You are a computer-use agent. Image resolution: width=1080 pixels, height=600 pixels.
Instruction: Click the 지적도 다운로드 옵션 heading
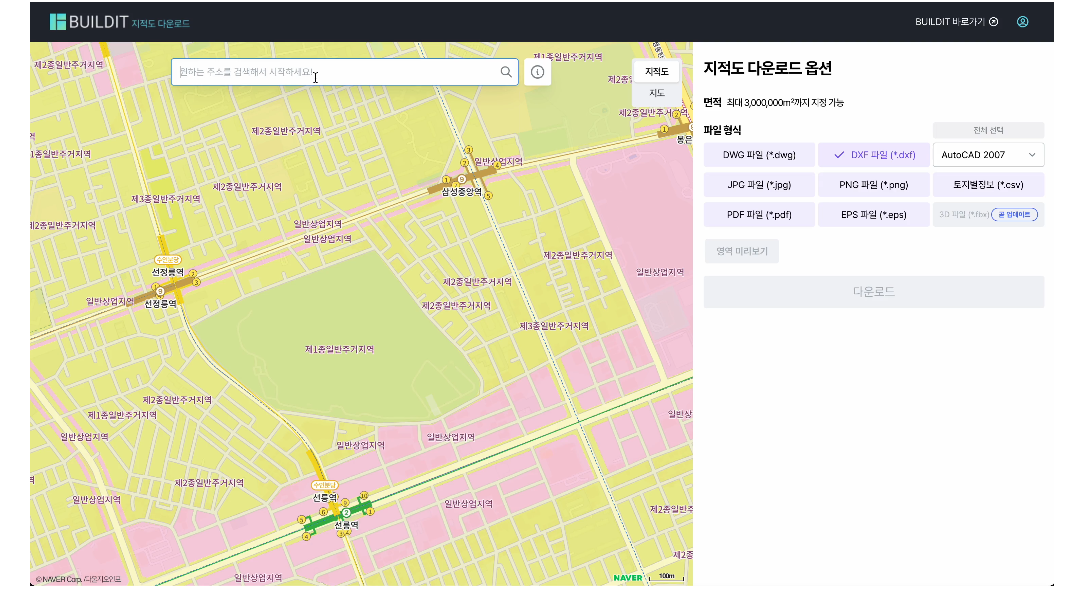pyautogui.click(x=767, y=68)
